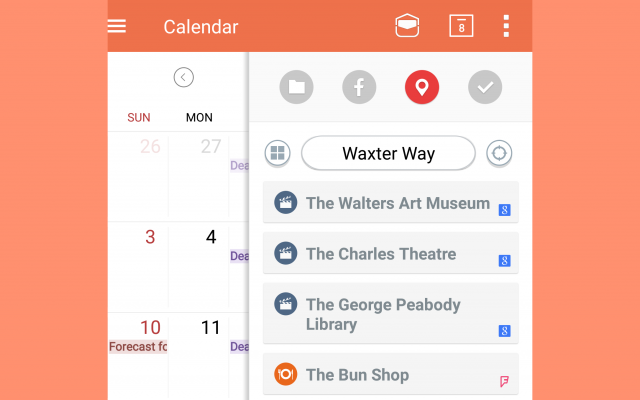Image resolution: width=640 pixels, height=400 pixels.
Task: Open the three-dot overflow menu
Action: point(507,26)
